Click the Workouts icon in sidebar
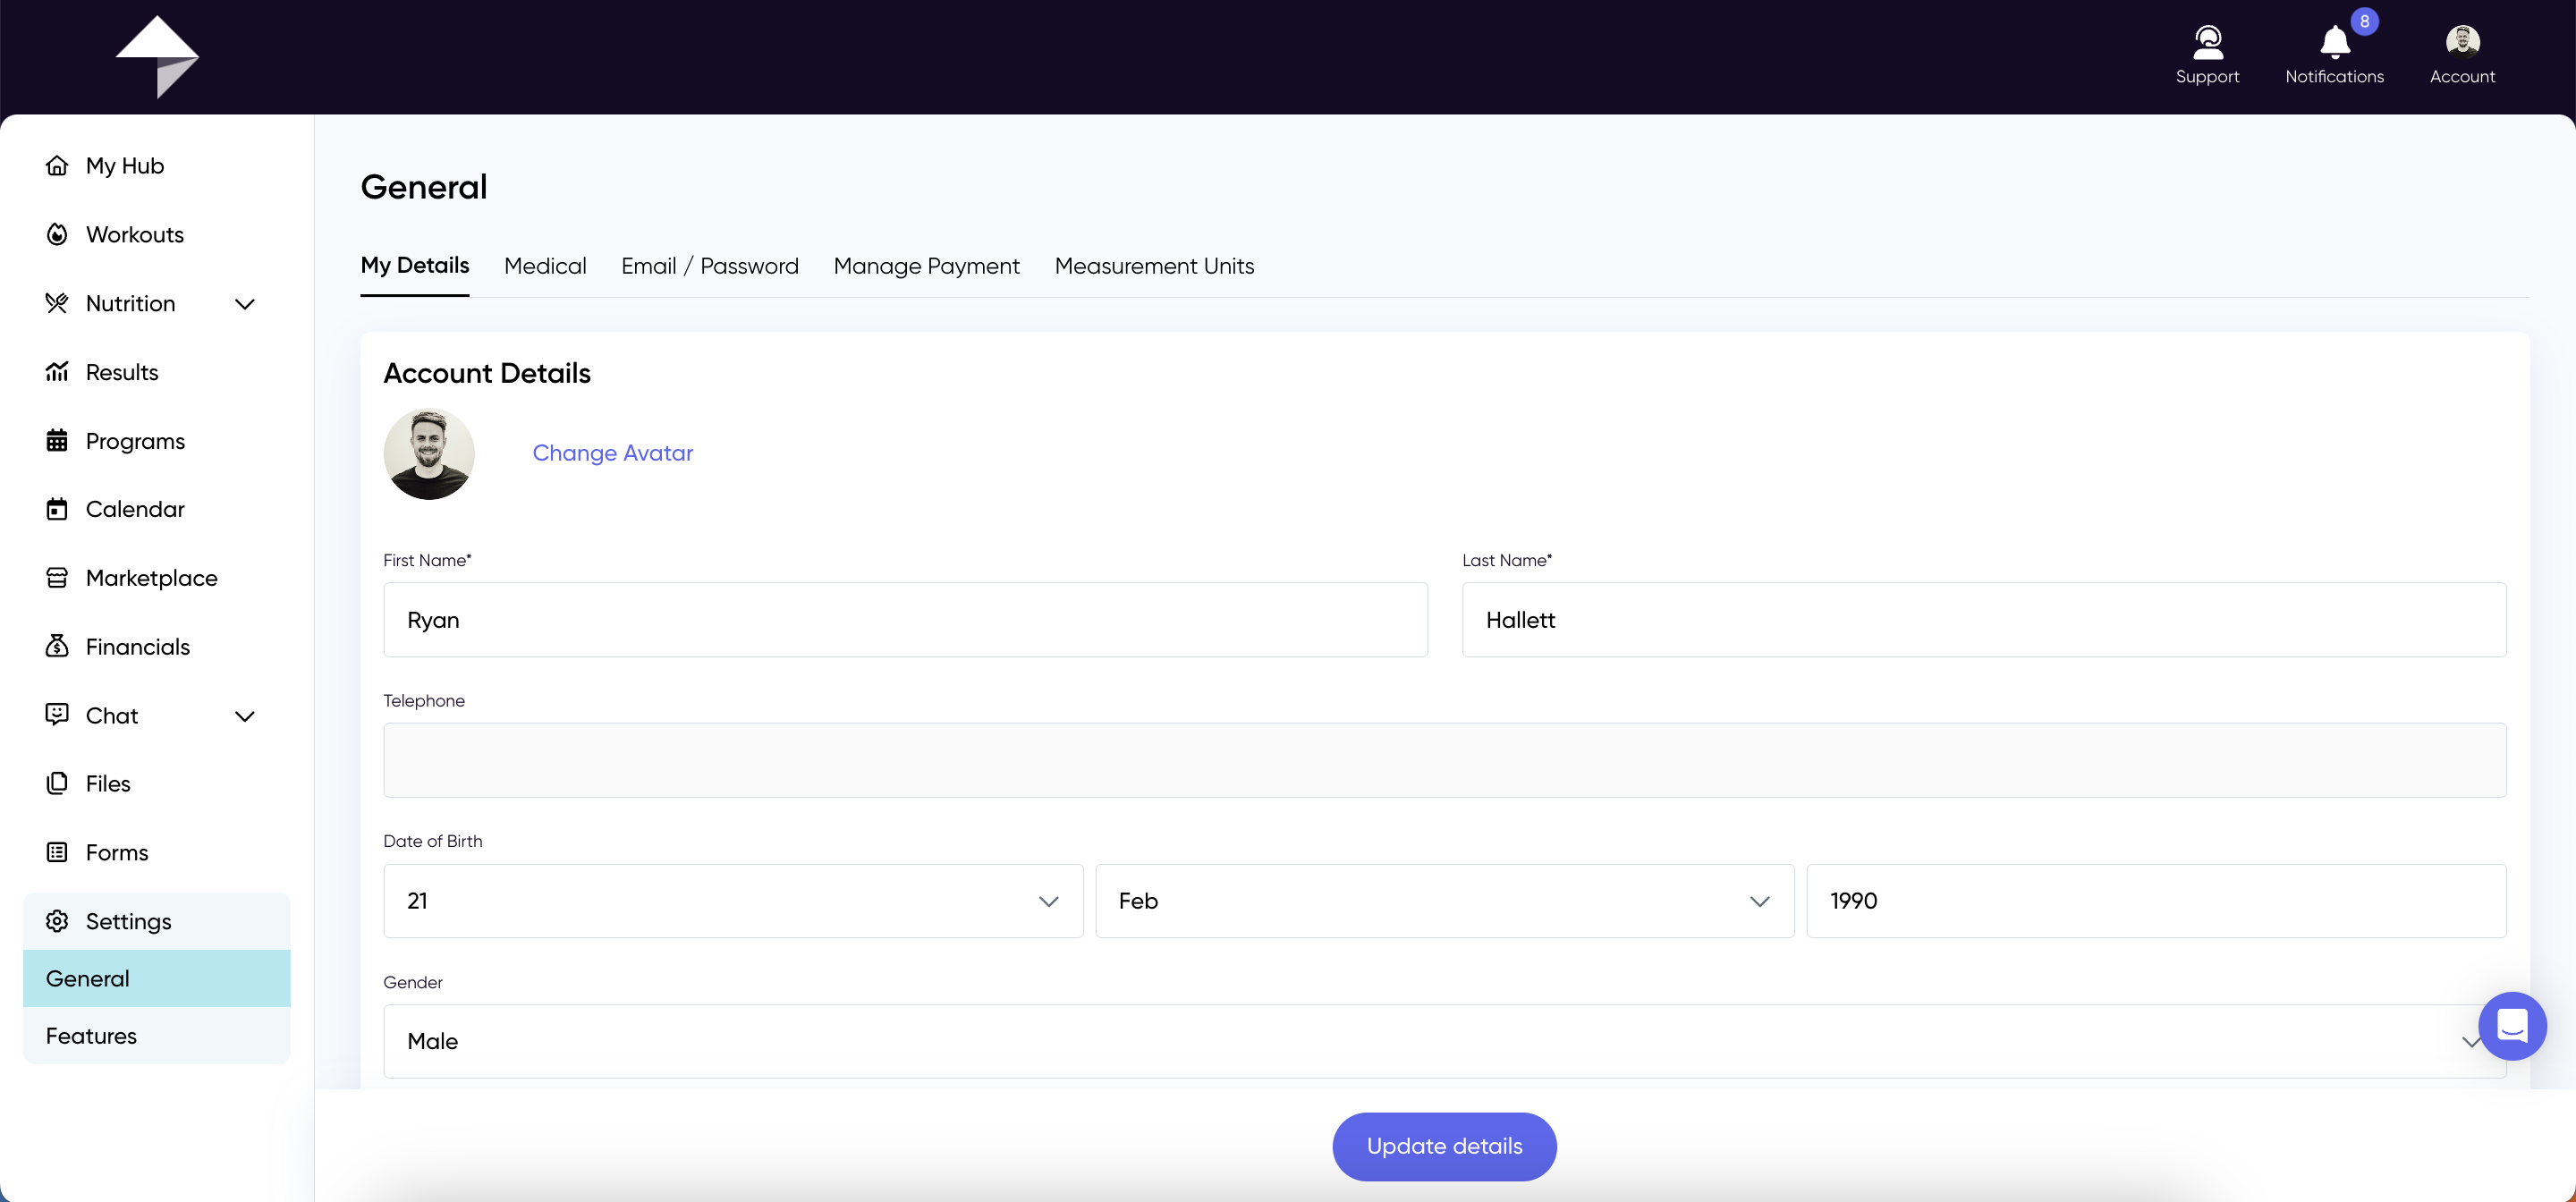2576x1202 pixels. pyautogui.click(x=57, y=234)
